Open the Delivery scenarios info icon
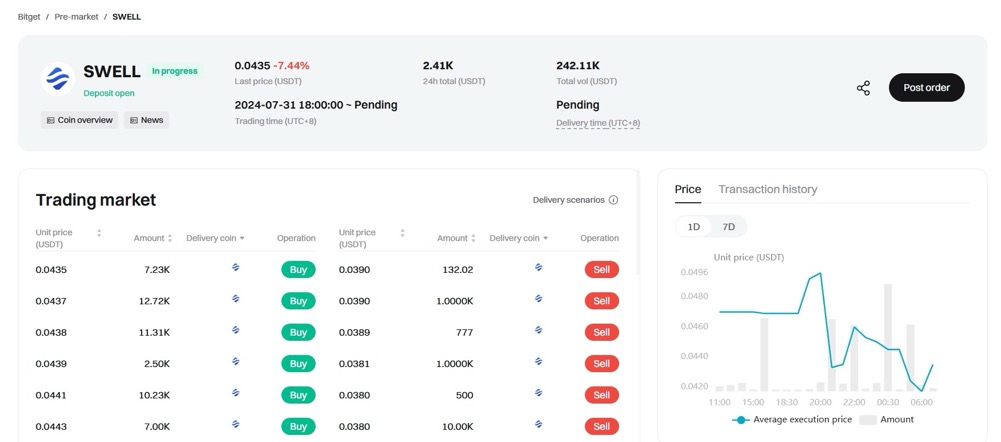Screen dimensions: 1001x442 point(613,200)
